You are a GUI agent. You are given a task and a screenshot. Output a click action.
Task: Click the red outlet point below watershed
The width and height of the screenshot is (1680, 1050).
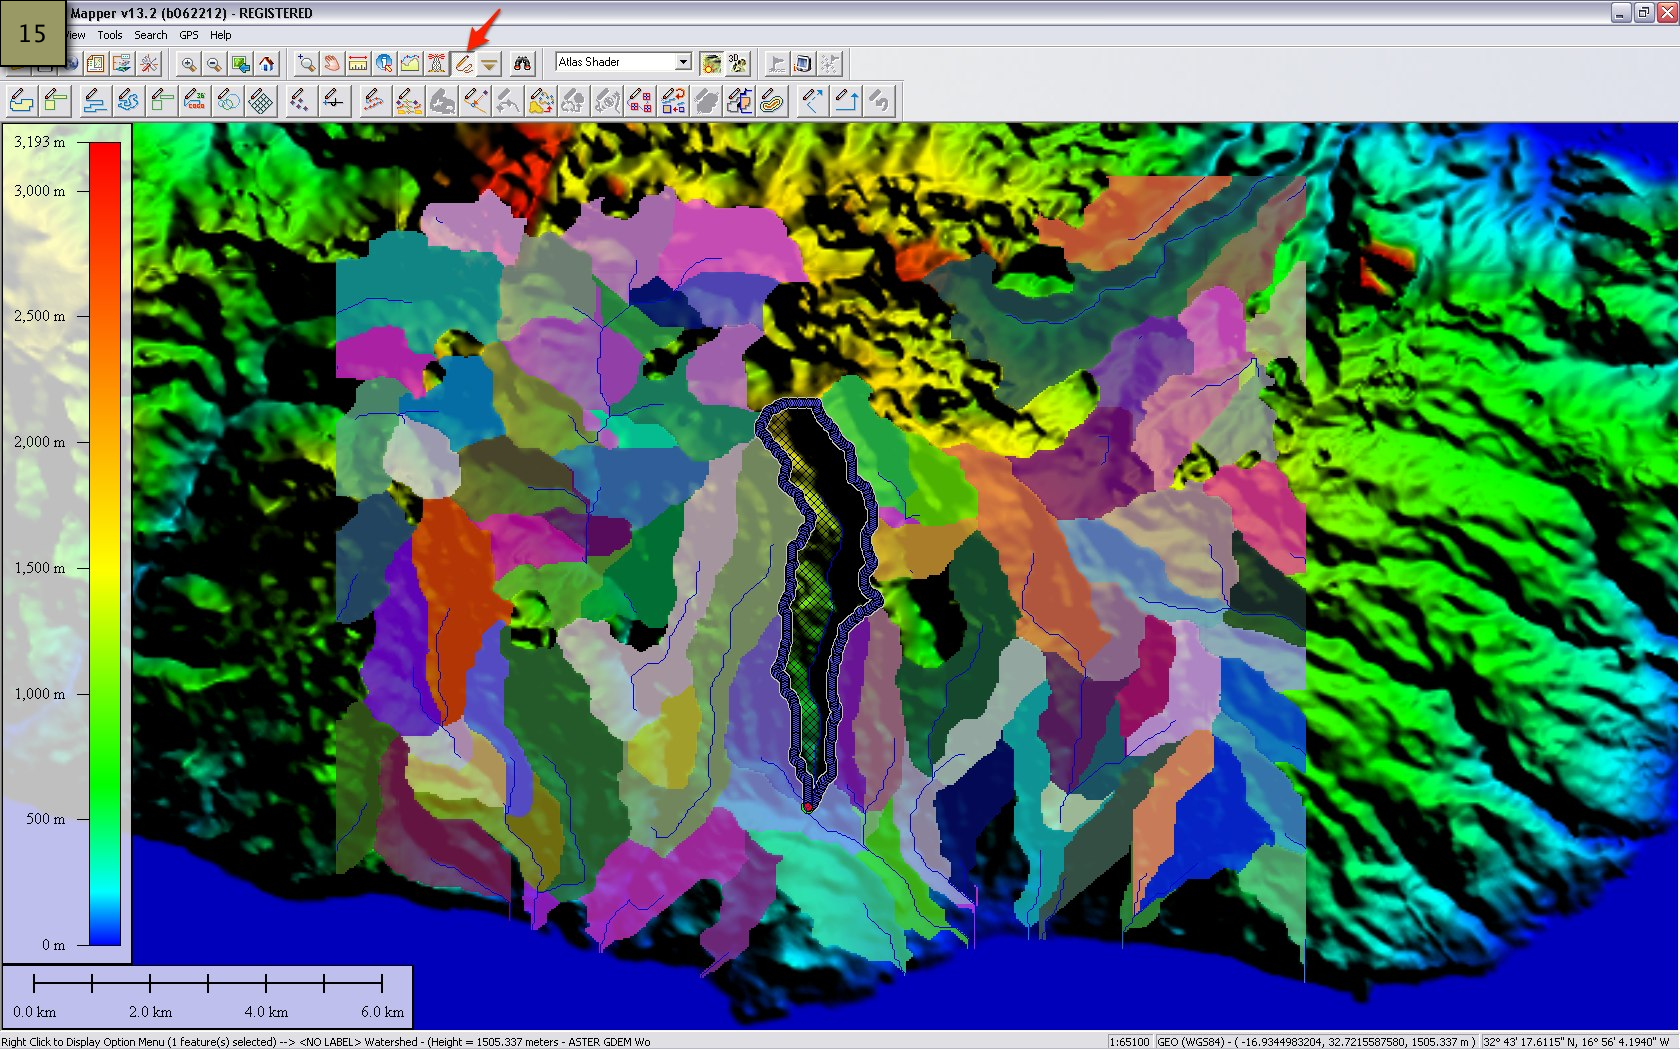tap(808, 806)
